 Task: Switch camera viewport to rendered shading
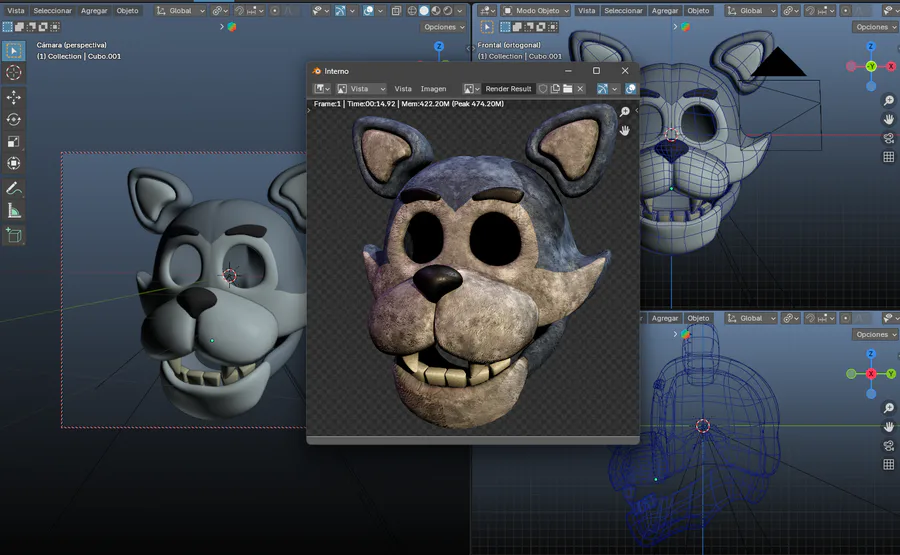[448, 10]
